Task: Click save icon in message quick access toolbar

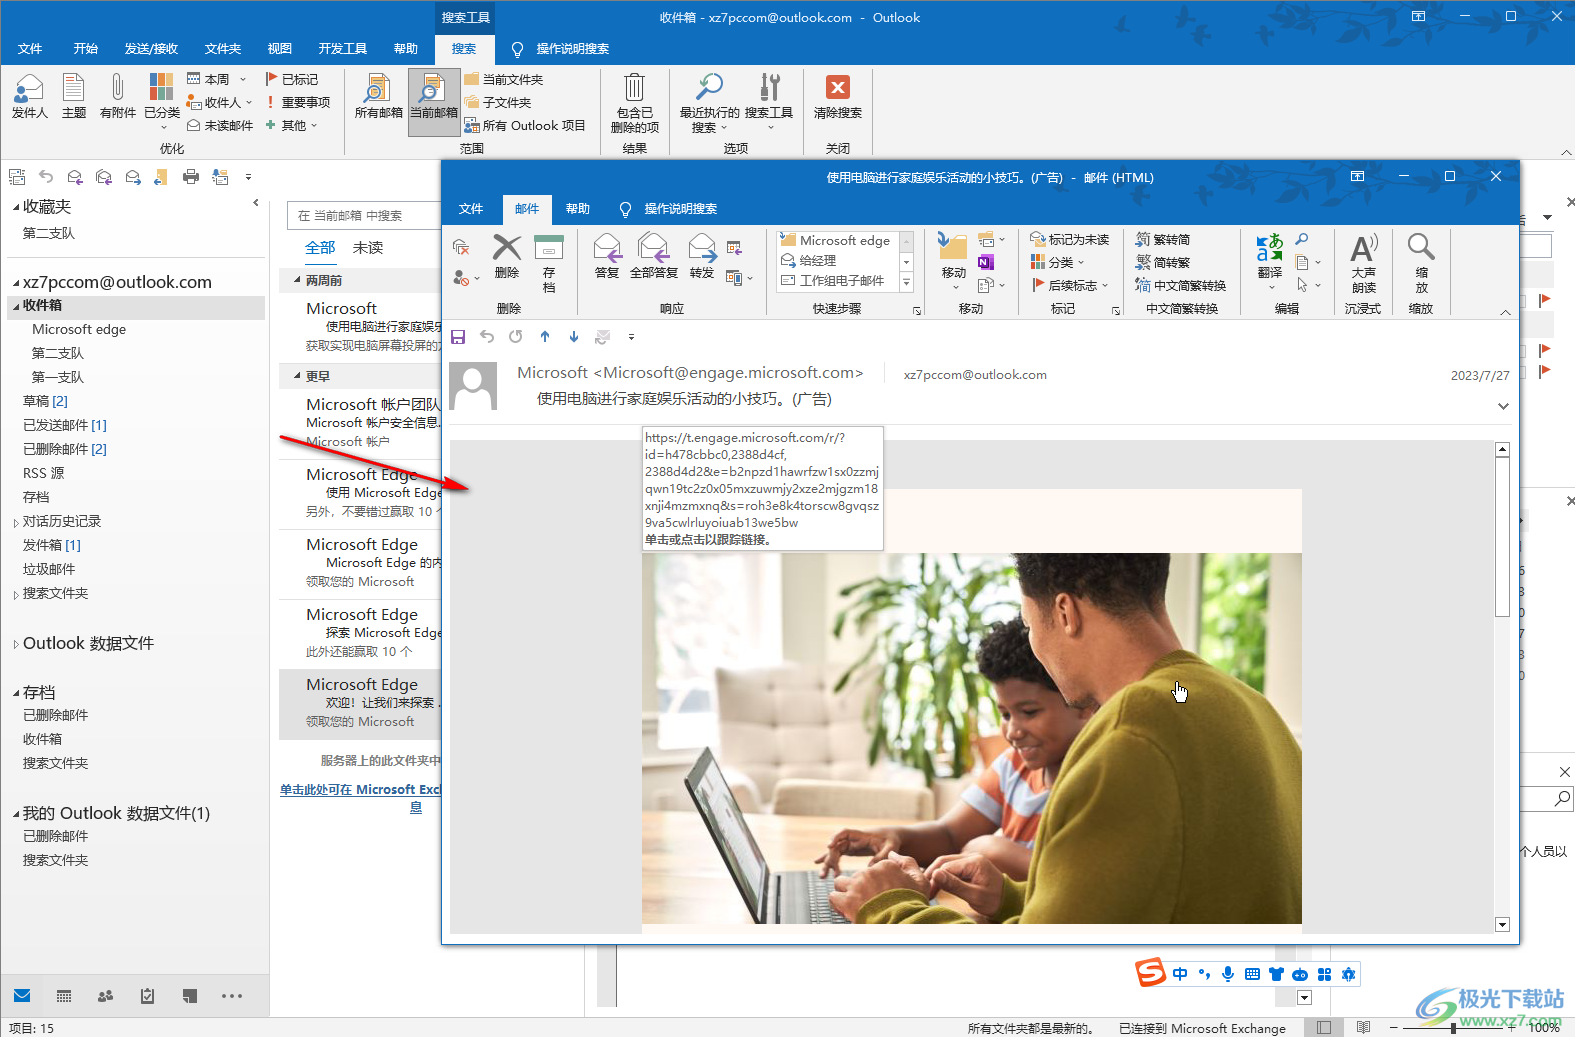Action: click(x=458, y=337)
